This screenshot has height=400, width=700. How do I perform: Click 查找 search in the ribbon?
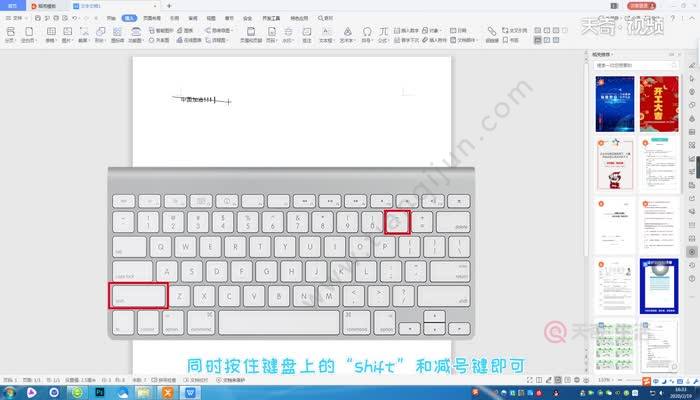pos(326,18)
